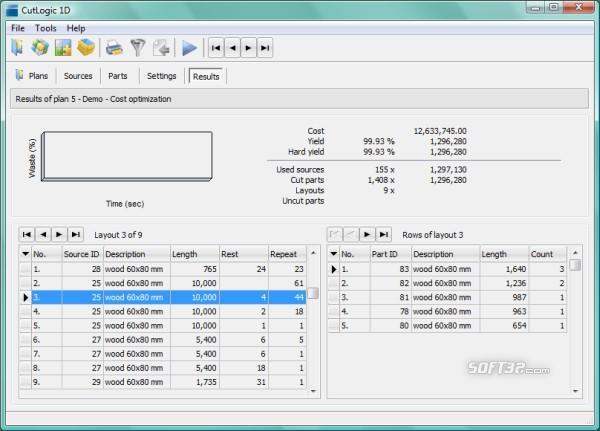Click rows table scrollbar thumb

pos(575,265)
